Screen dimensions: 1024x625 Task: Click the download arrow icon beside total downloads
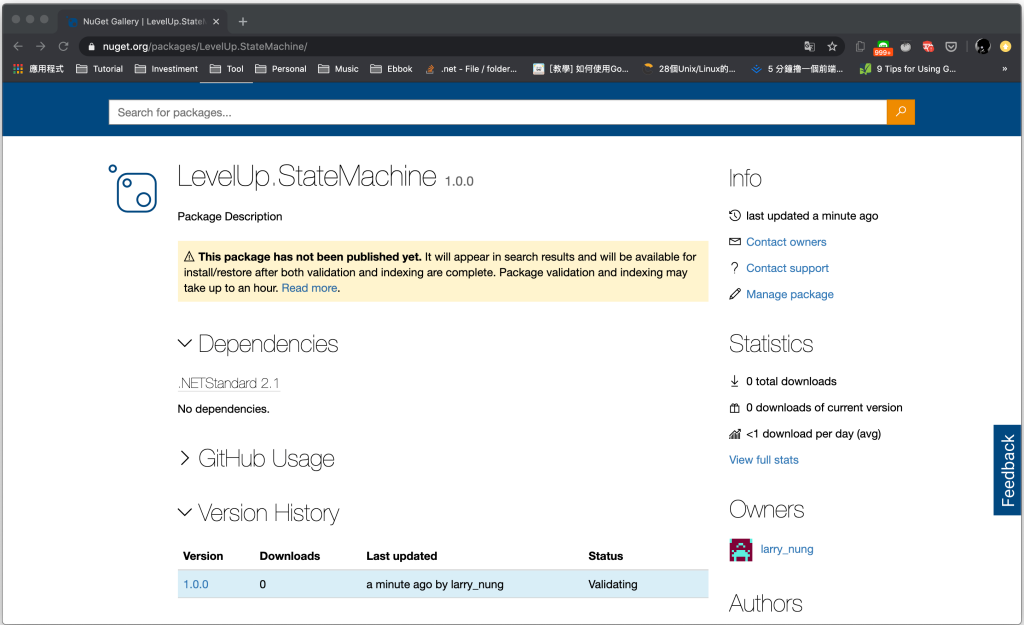[735, 381]
